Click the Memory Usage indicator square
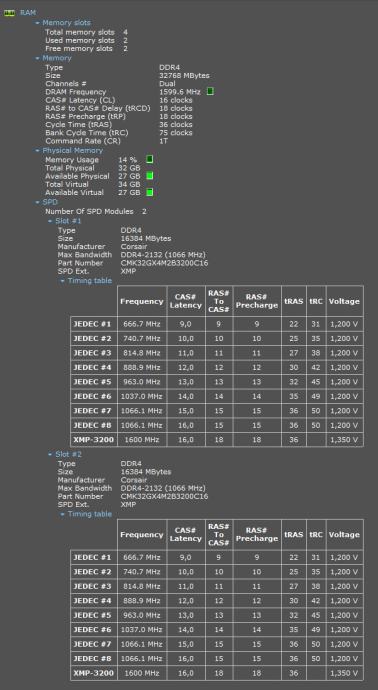The width and height of the screenshot is (378, 690). 150,159
